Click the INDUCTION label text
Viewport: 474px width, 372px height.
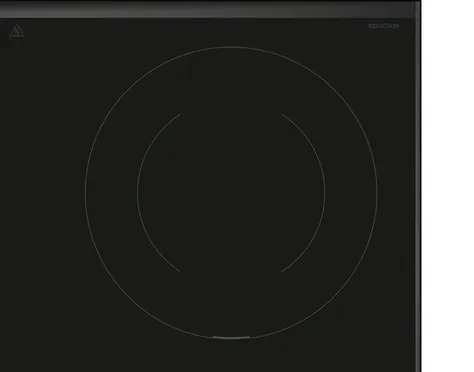pyautogui.click(x=383, y=26)
